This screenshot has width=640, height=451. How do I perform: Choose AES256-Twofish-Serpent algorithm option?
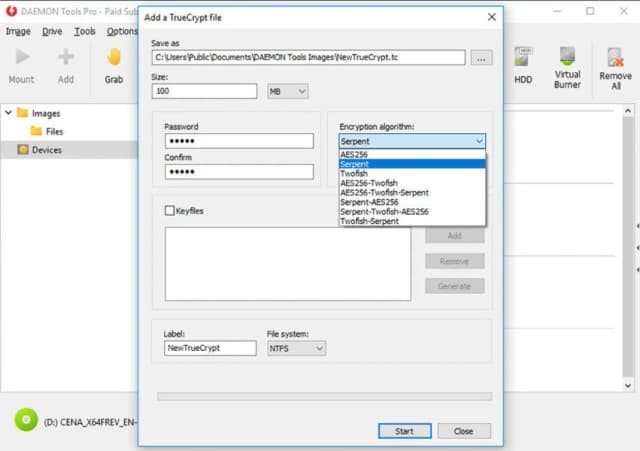[x=412, y=193]
